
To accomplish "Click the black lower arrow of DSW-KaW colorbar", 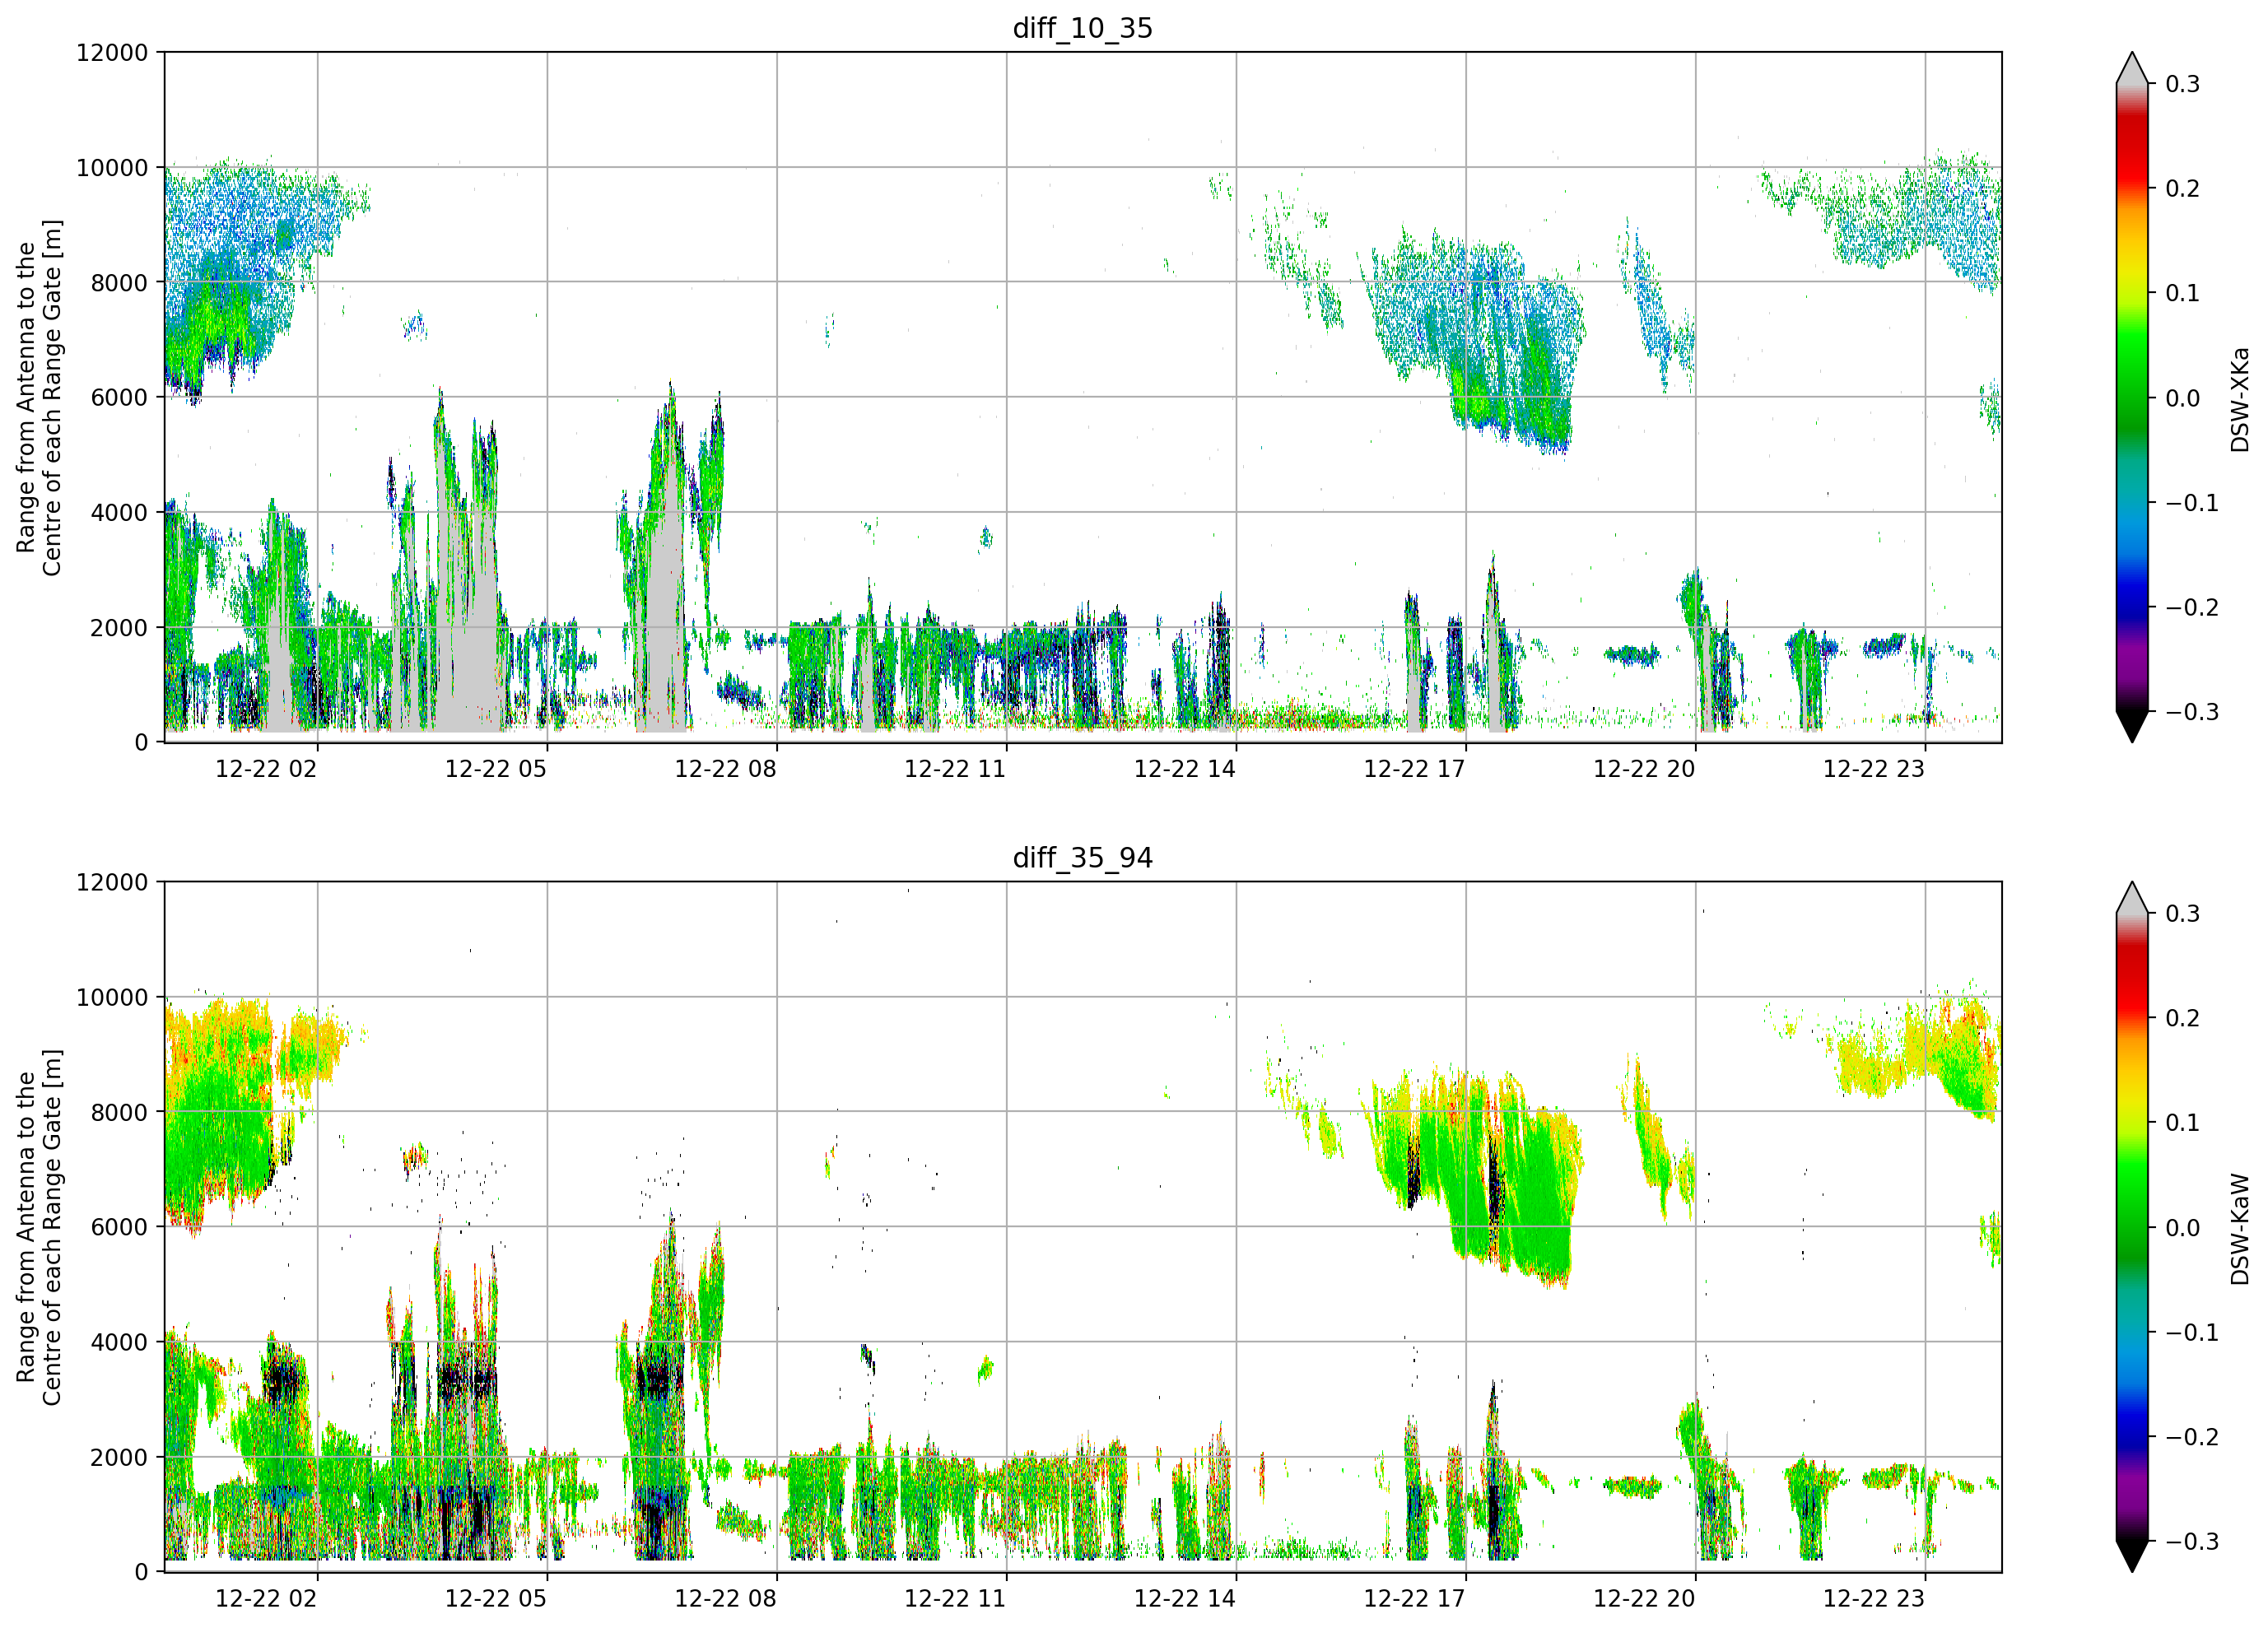I will coord(2132,1556).
